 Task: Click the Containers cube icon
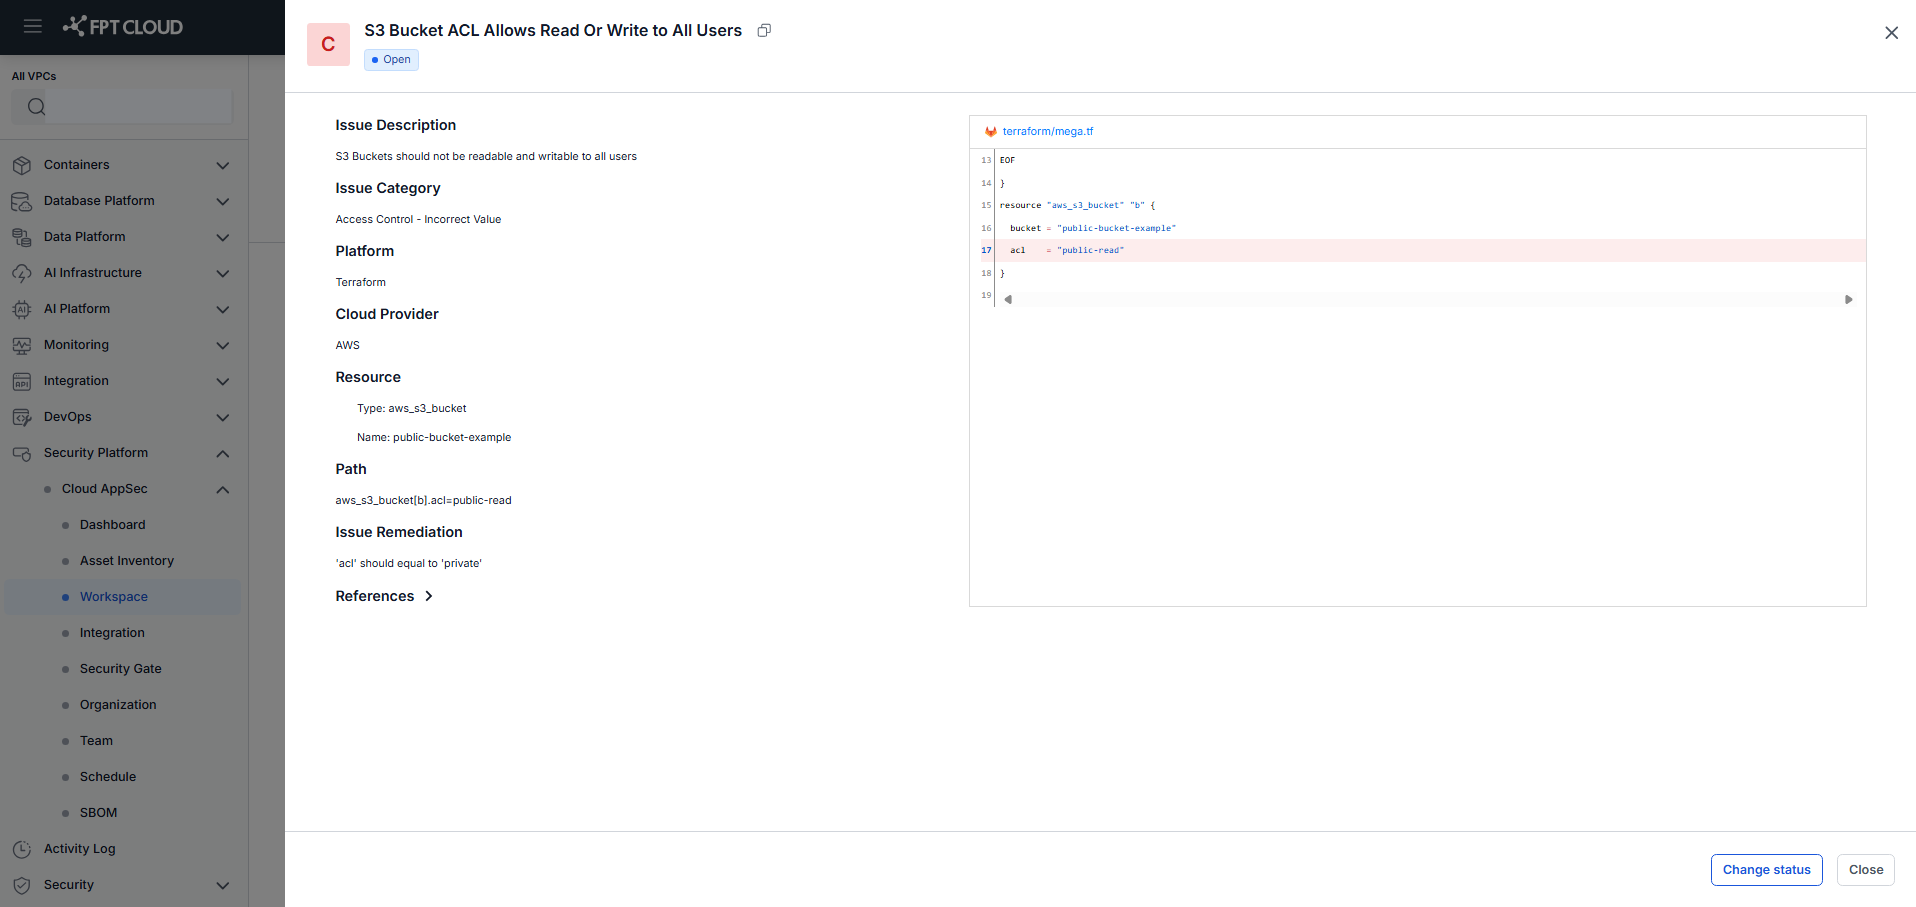pyautogui.click(x=22, y=165)
